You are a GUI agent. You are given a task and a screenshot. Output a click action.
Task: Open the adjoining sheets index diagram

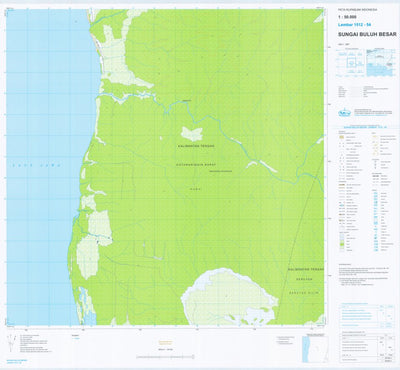click(351, 62)
